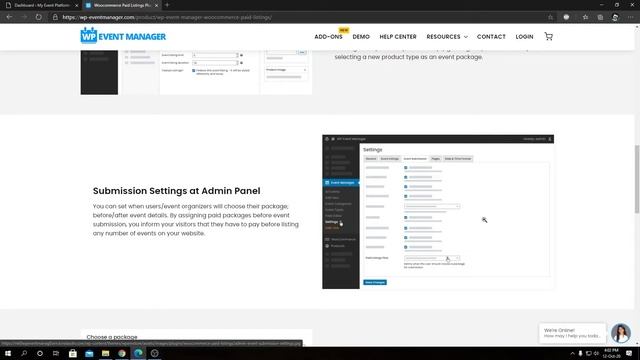
Task: Show hidden system tray icons
Action: point(572,353)
